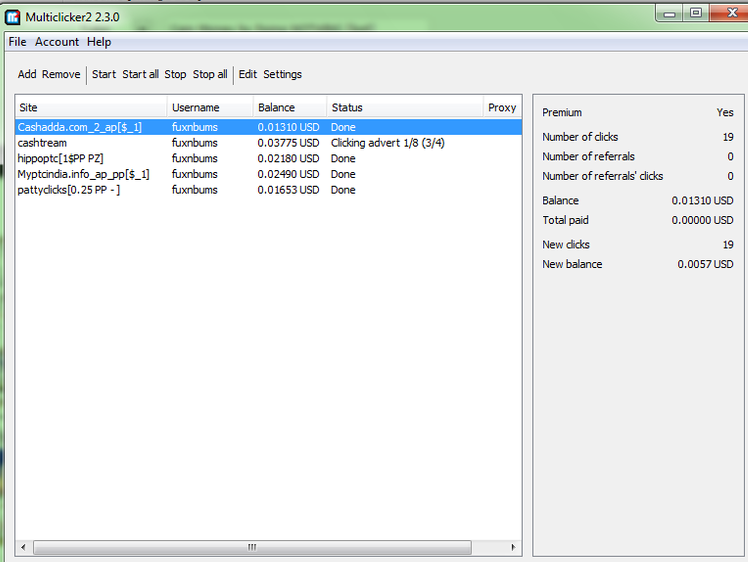Viewport: 748px width, 562px height.
Task: Select the cashtream site row
Action: 269,143
